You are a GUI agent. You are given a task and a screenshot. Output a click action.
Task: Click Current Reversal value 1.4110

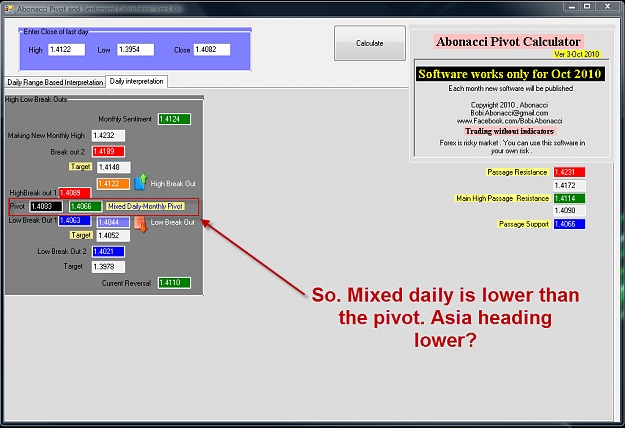pos(174,283)
